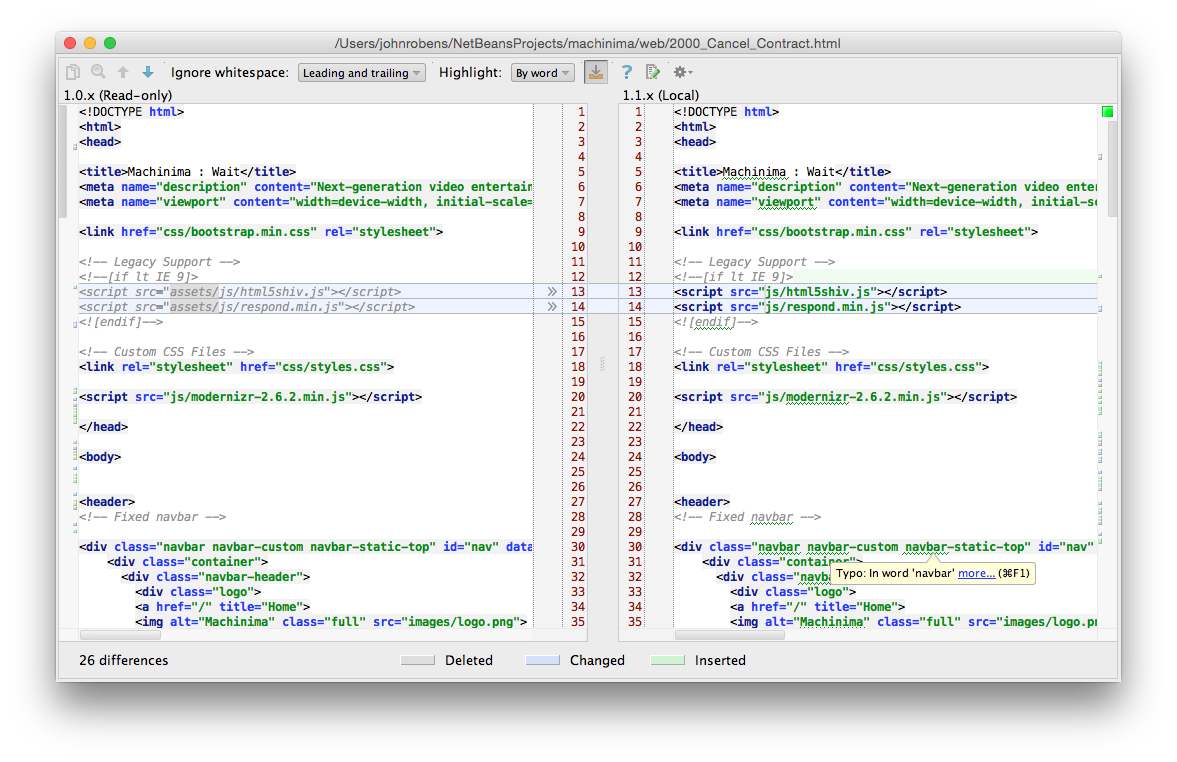Click the Deleted legend color swatch
Viewport: 1177px width, 762px height.
pyautogui.click(x=418, y=660)
